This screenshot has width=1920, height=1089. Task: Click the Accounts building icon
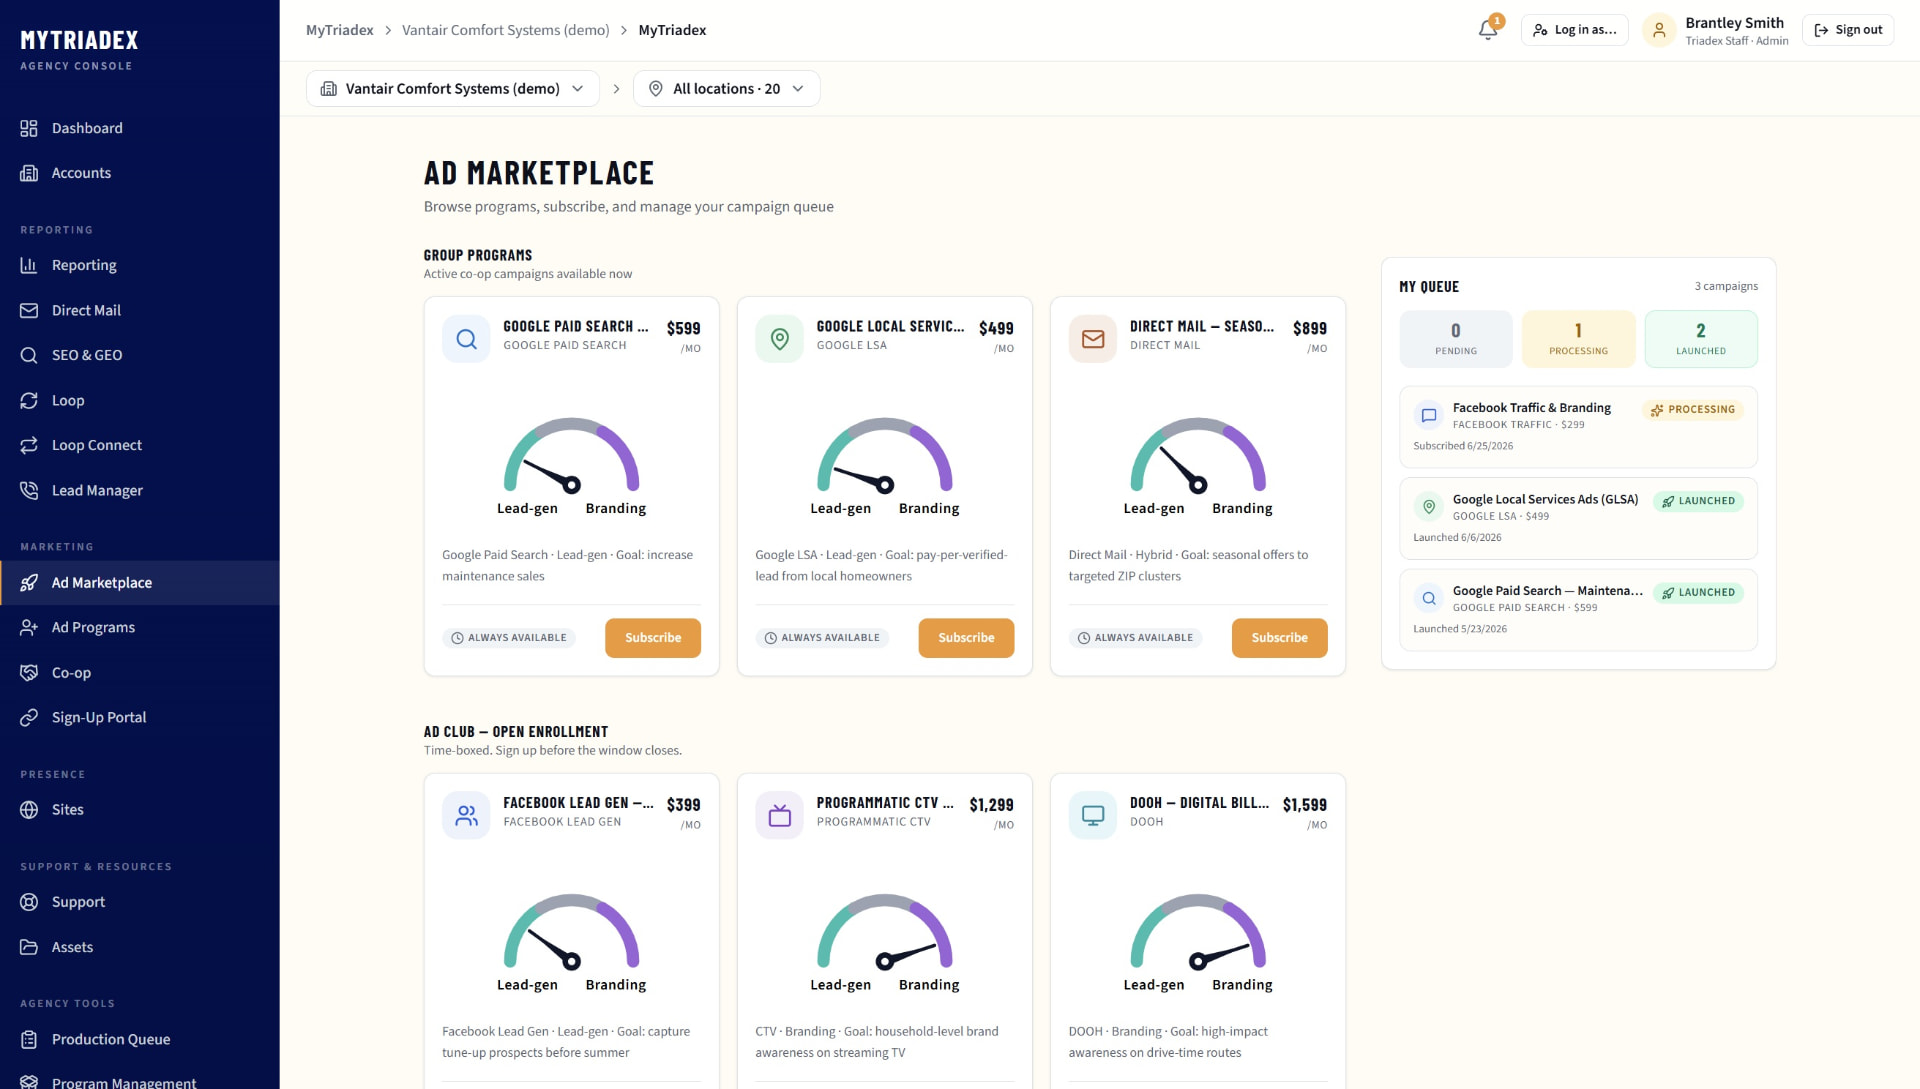(x=29, y=173)
